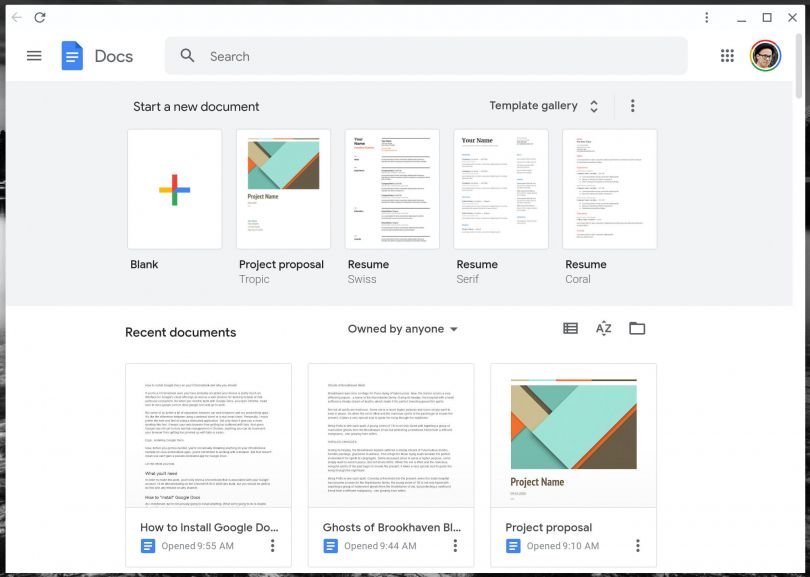The height and width of the screenshot is (577, 810).
Task: Create a Blank document
Action: (175, 186)
